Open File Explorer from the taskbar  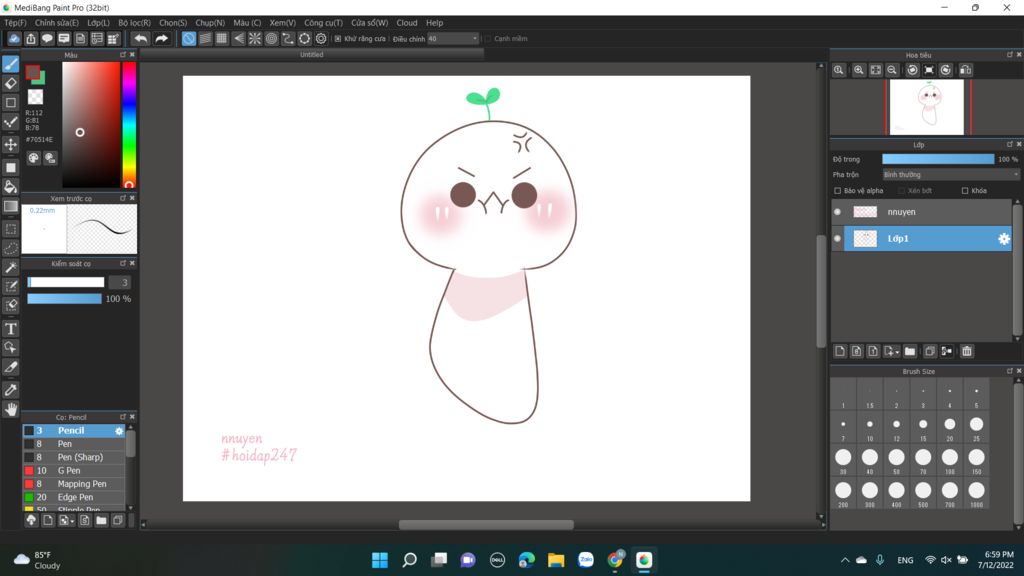(x=556, y=560)
